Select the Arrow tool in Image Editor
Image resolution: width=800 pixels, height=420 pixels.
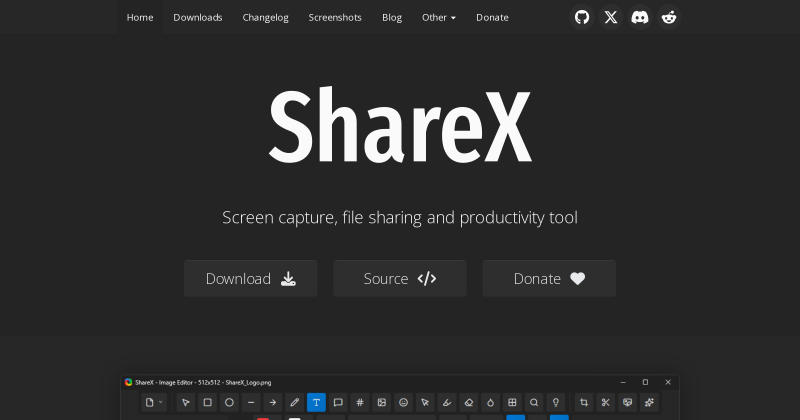coord(273,402)
